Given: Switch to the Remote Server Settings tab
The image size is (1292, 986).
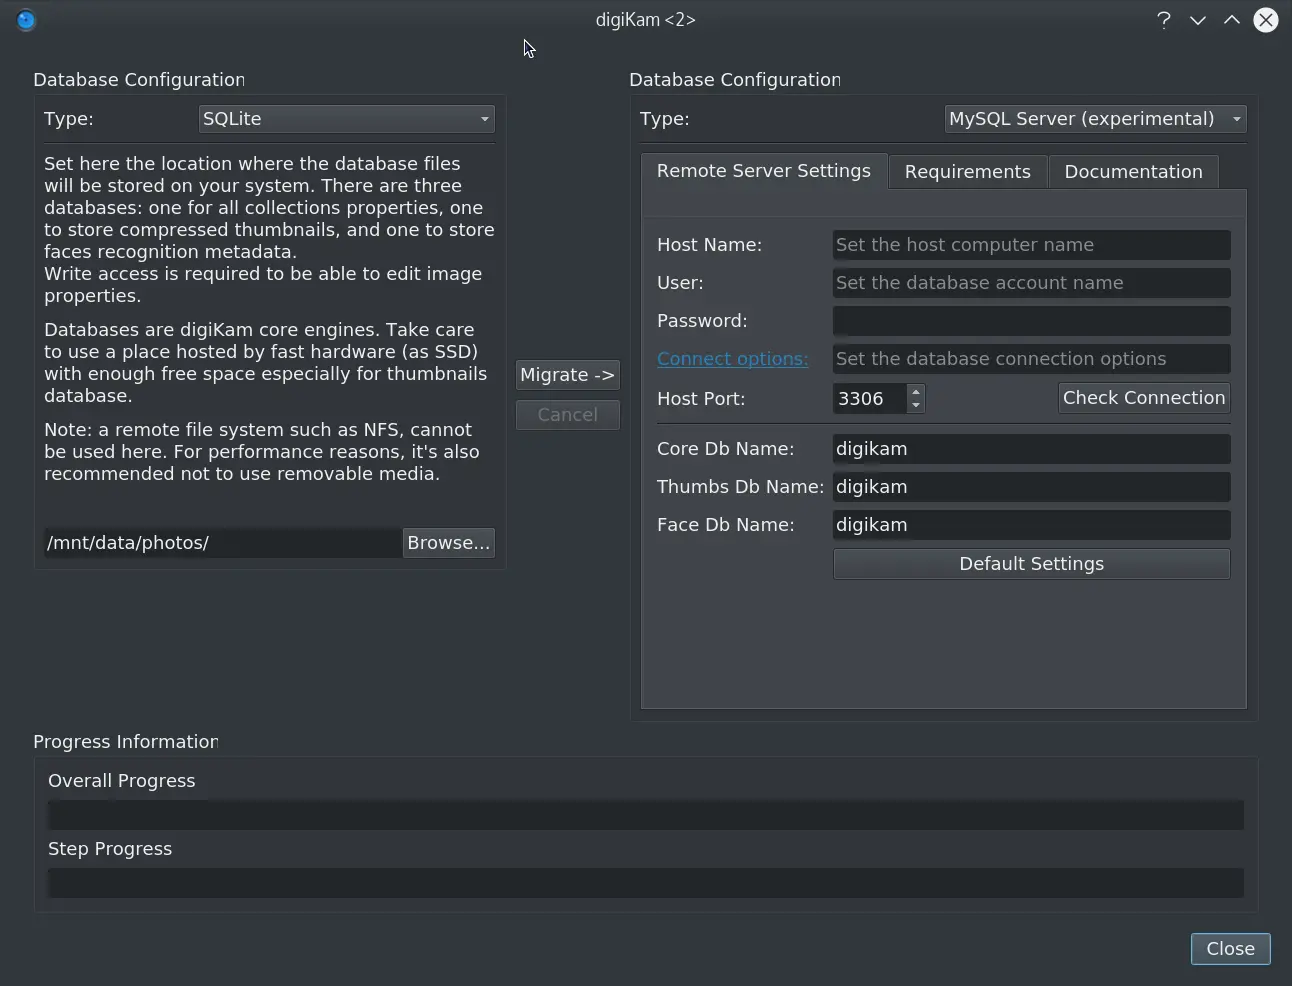Looking at the screenshot, I should [764, 171].
